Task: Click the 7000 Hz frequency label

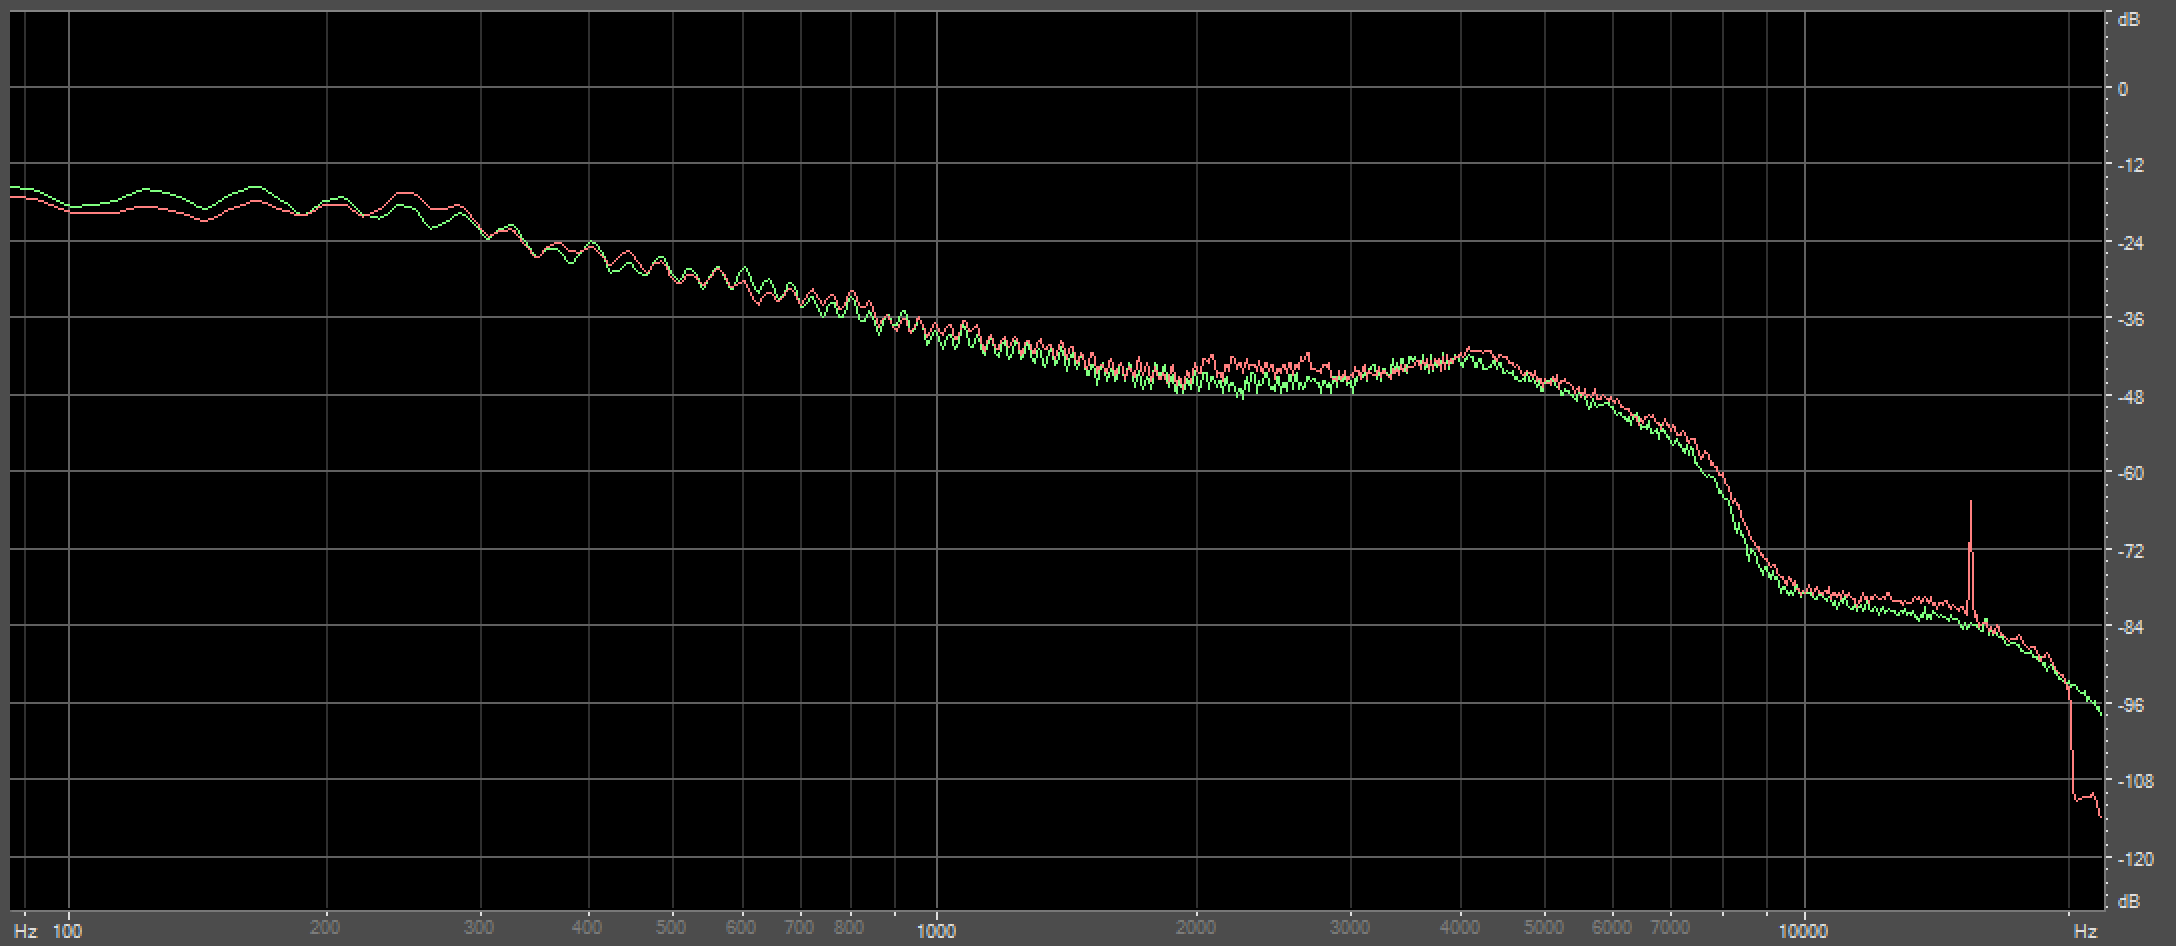Action: (1670, 928)
